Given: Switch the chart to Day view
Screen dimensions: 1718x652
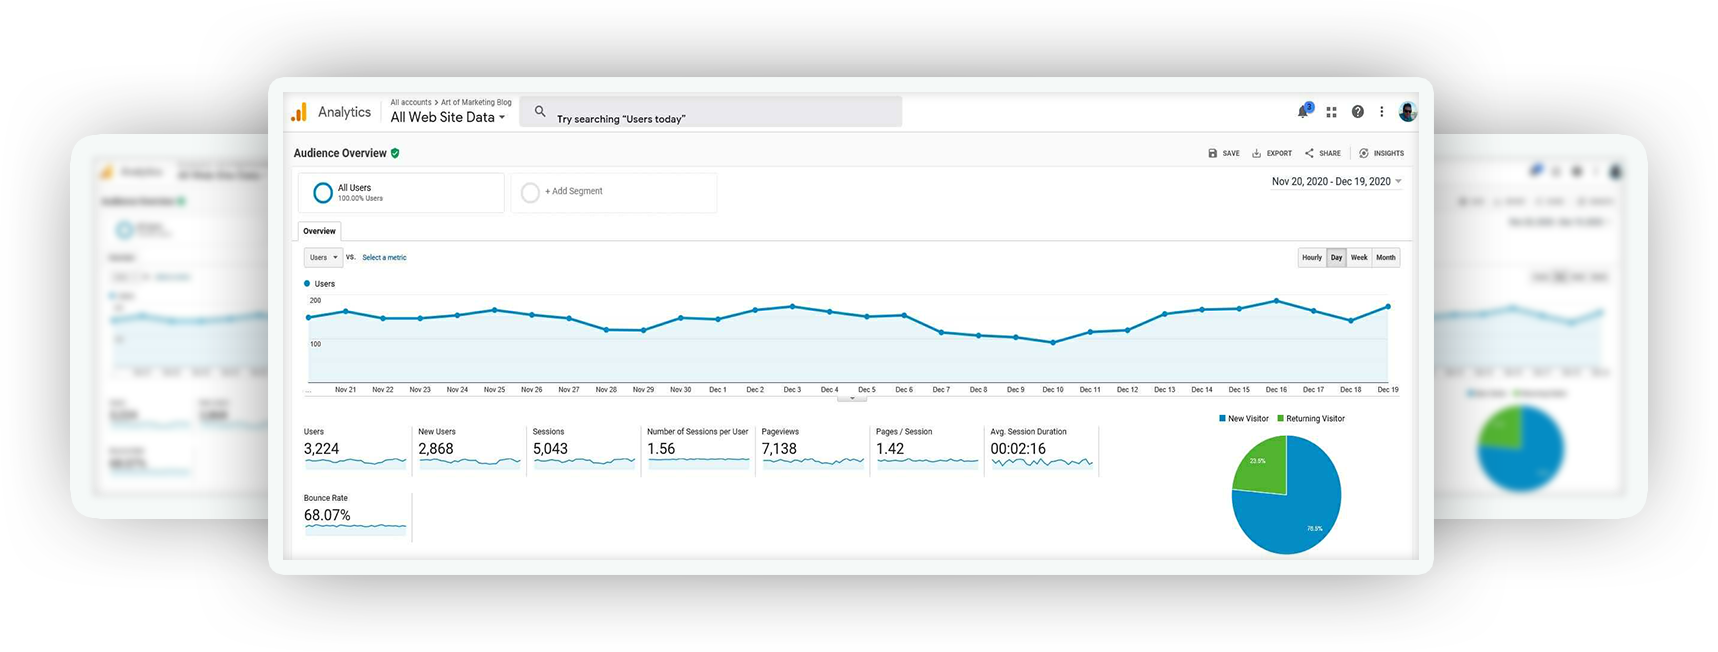Looking at the screenshot, I should coord(1336,257).
